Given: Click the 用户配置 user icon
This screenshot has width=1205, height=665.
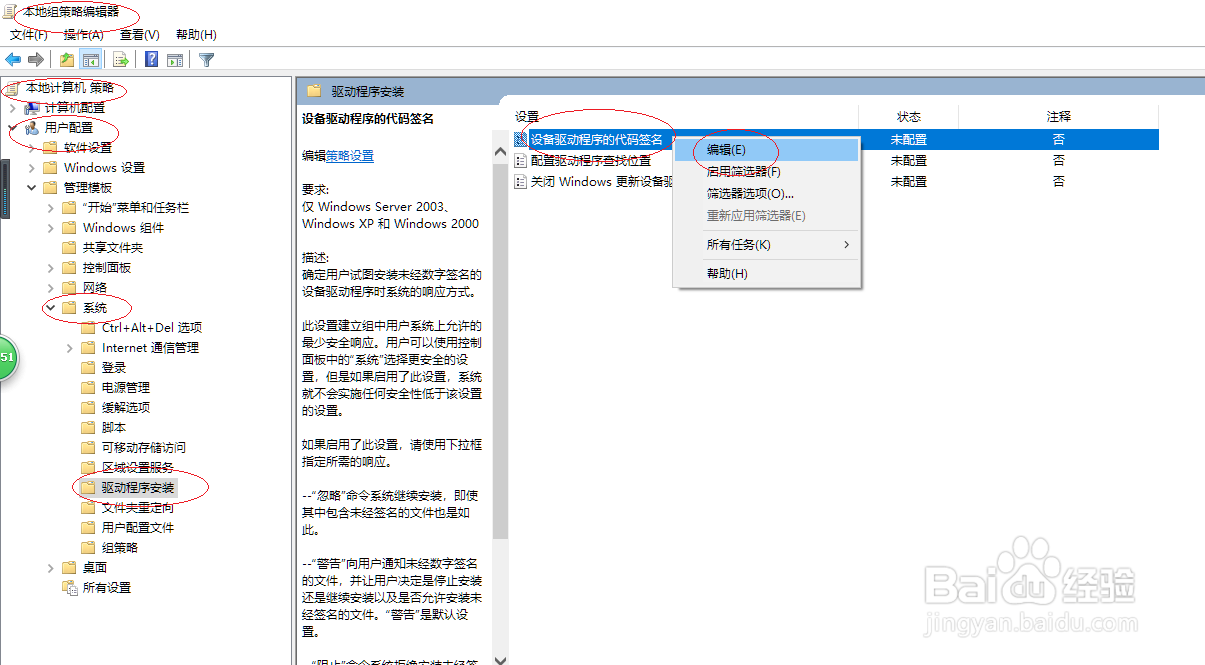Looking at the screenshot, I should [32, 128].
